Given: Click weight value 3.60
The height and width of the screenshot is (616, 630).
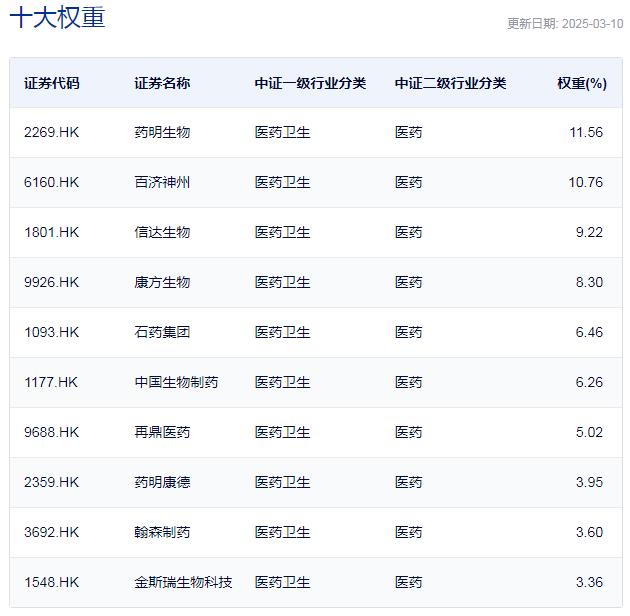Looking at the screenshot, I should [589, 532].
